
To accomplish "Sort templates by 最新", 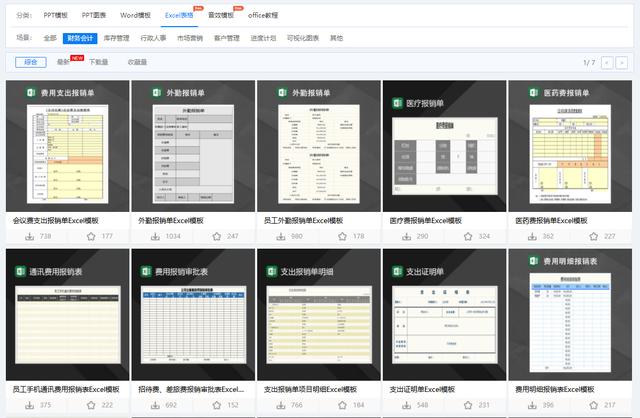I will (63, 62).
